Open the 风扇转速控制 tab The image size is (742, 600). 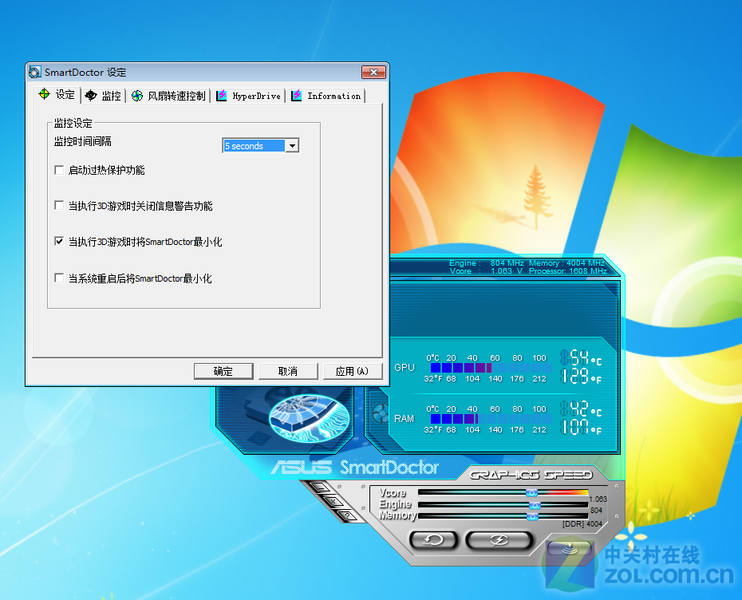point(168,96)
